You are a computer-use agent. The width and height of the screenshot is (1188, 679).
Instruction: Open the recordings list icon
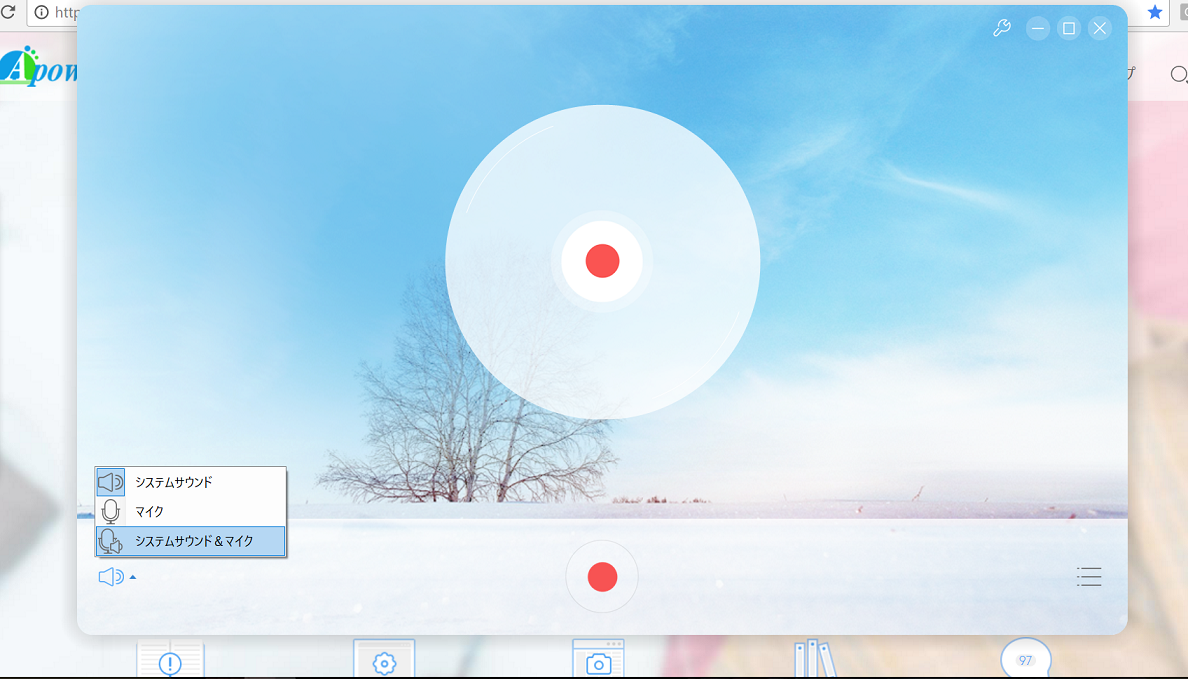[1089, 577]
